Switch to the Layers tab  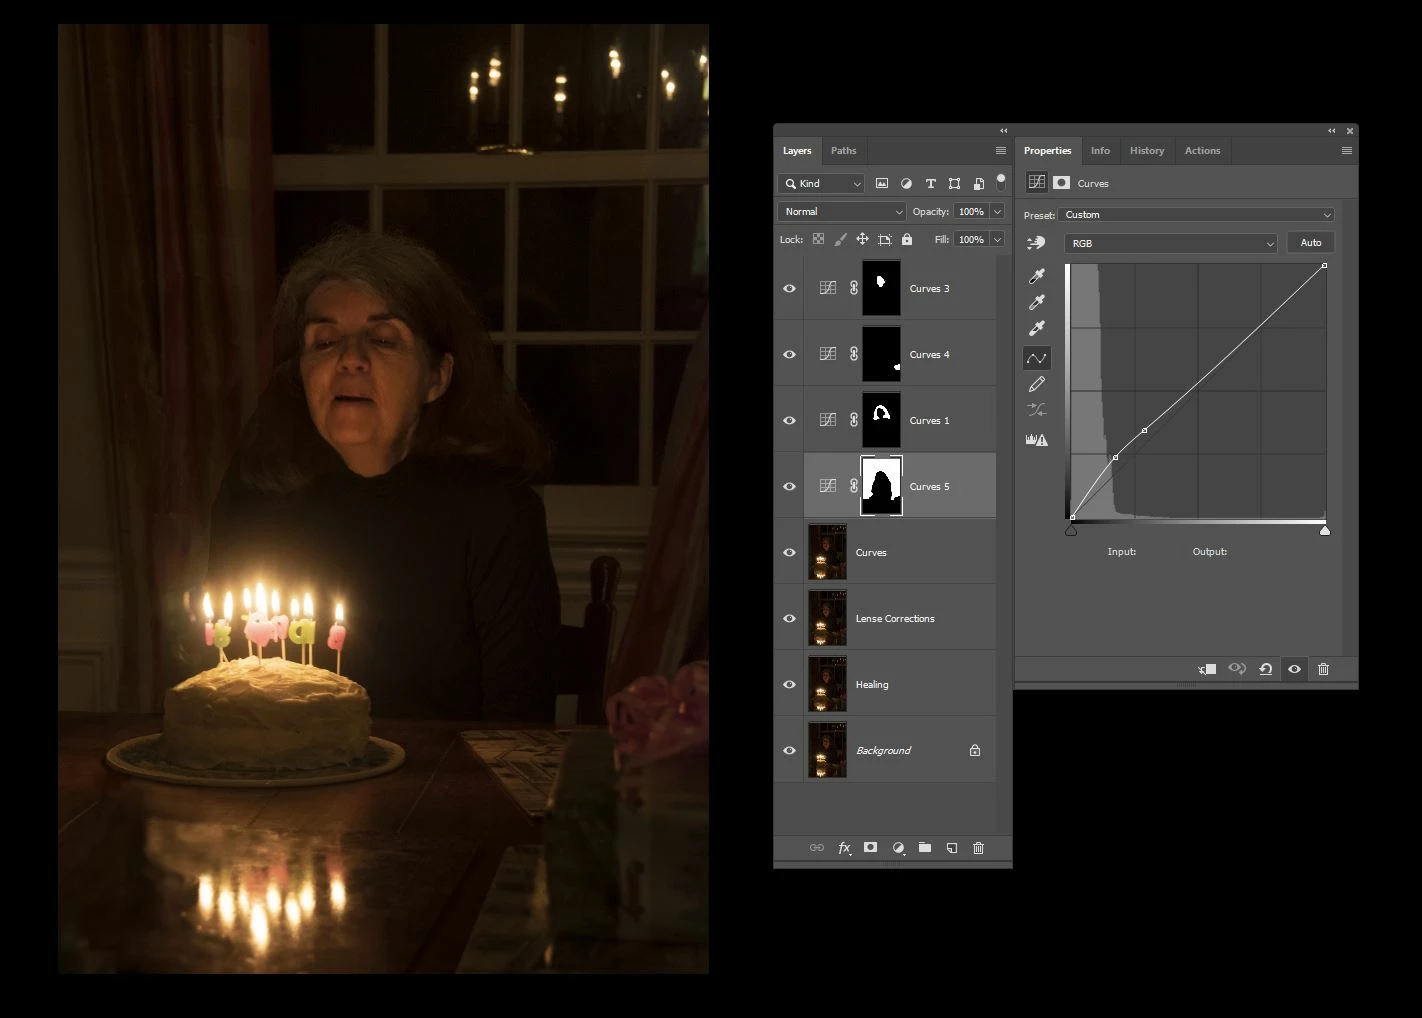point(797,151)
